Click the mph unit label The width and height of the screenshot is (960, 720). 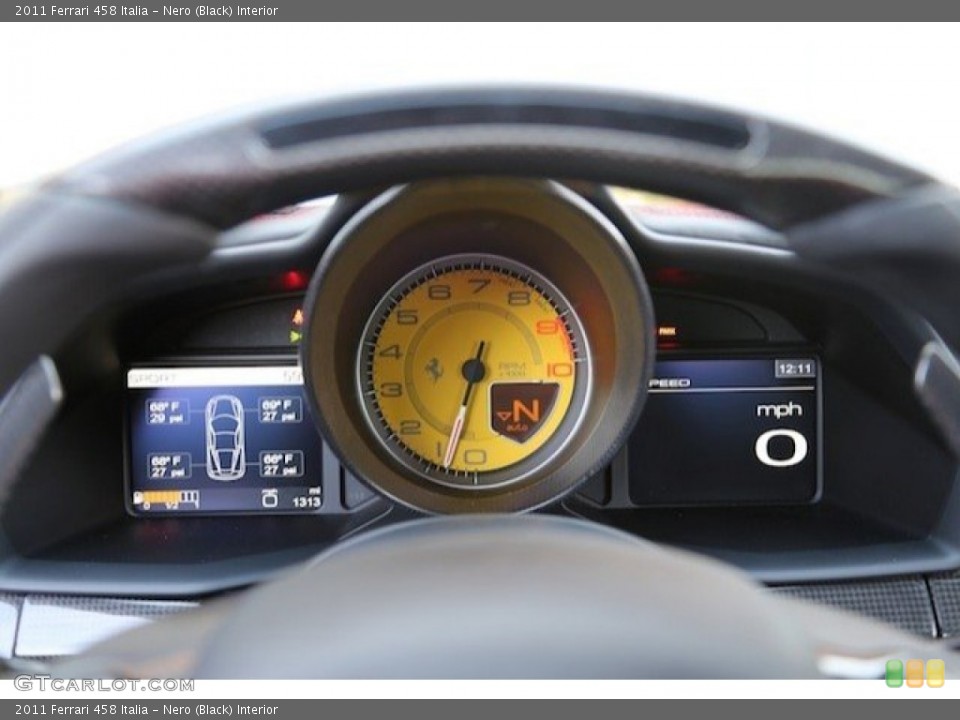(779, 410)
